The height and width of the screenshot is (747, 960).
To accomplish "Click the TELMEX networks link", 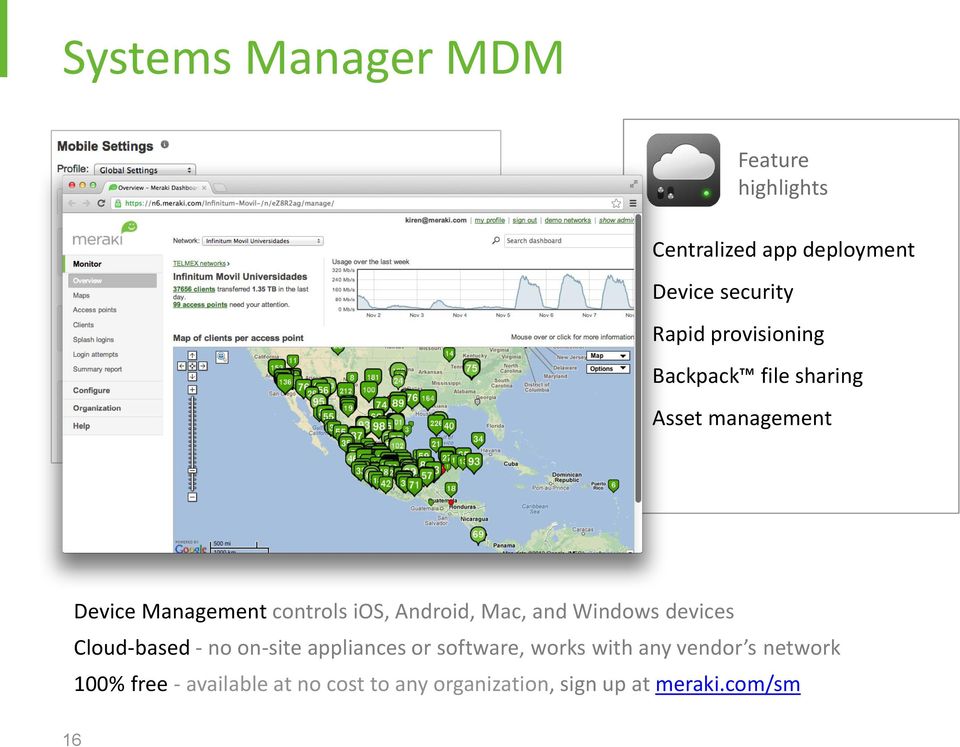I will pyautogui.click(x=200, y=263).
